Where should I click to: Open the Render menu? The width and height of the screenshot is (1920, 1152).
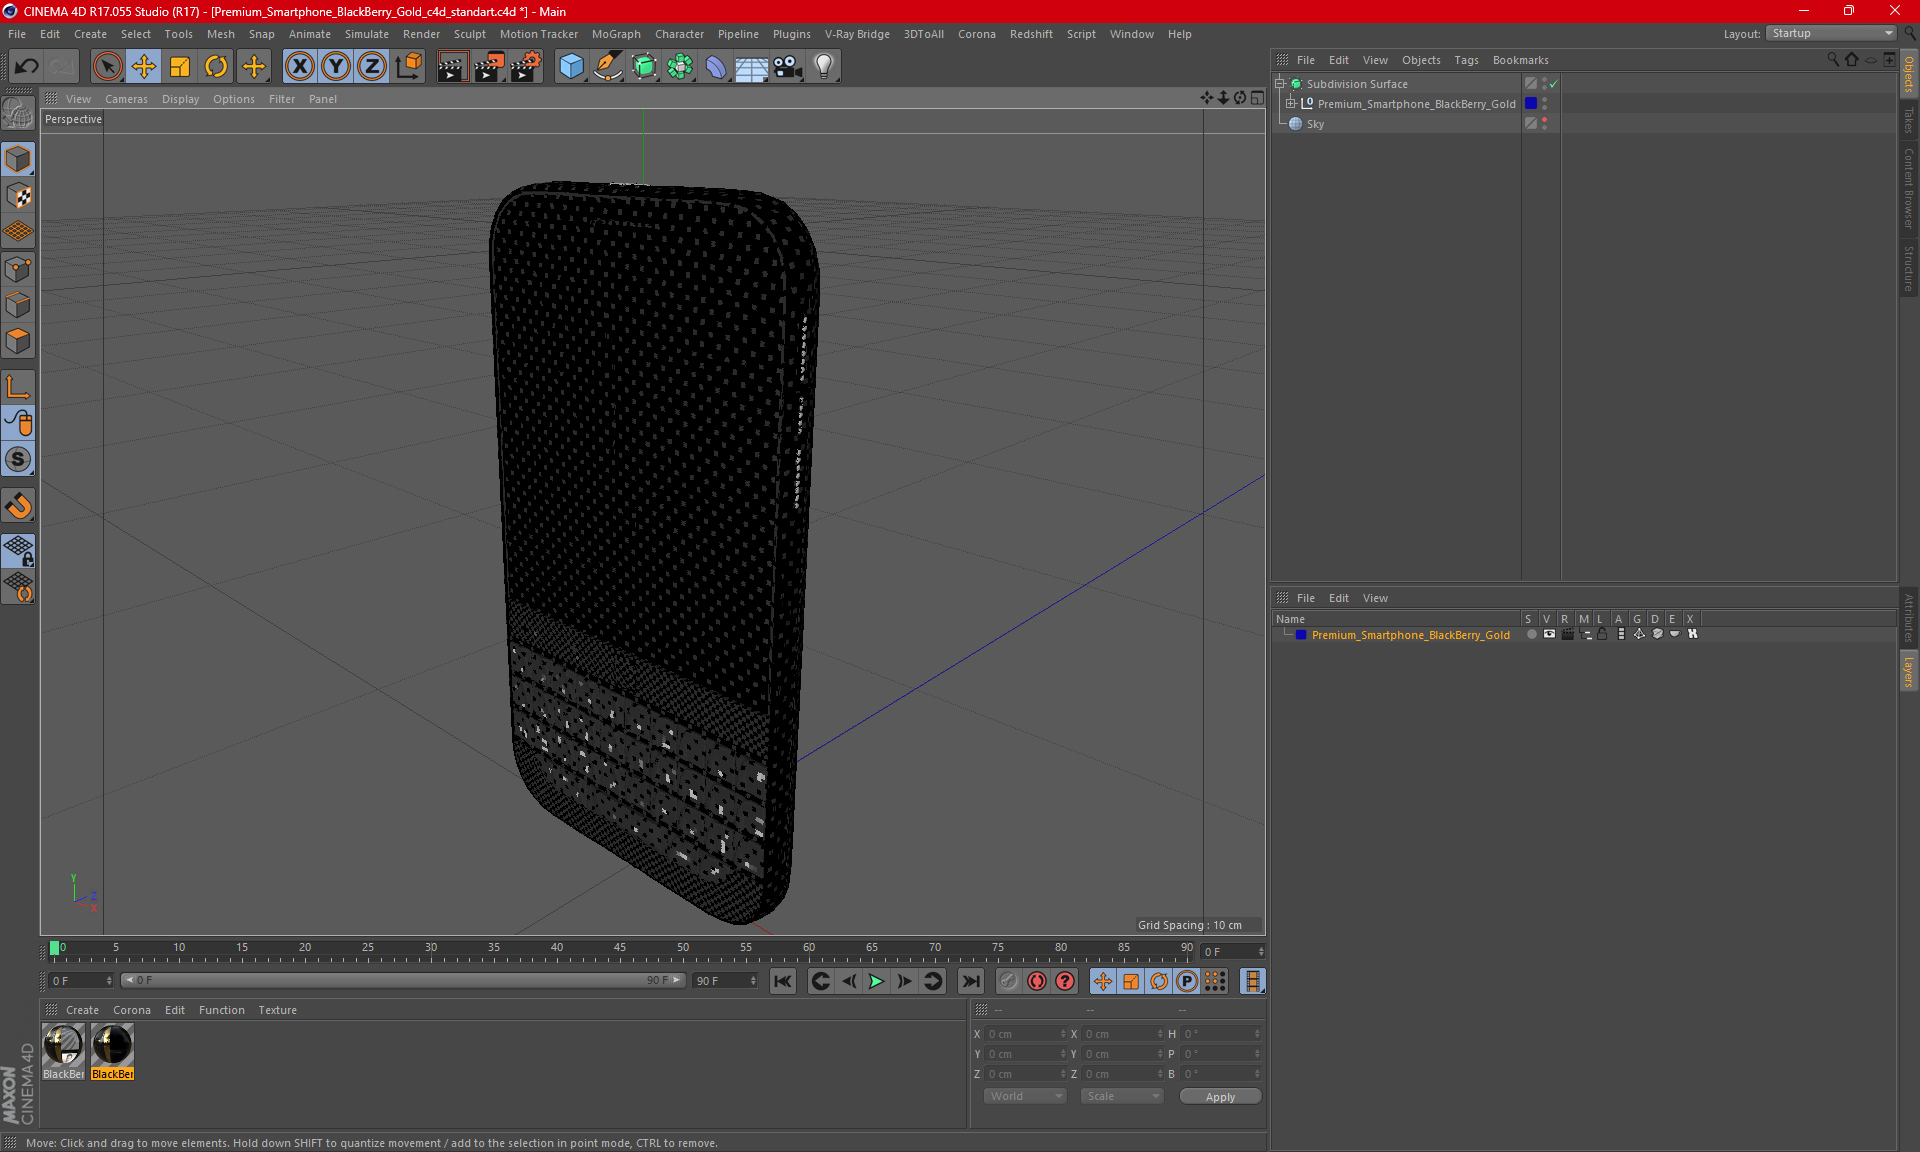point(421,34)
